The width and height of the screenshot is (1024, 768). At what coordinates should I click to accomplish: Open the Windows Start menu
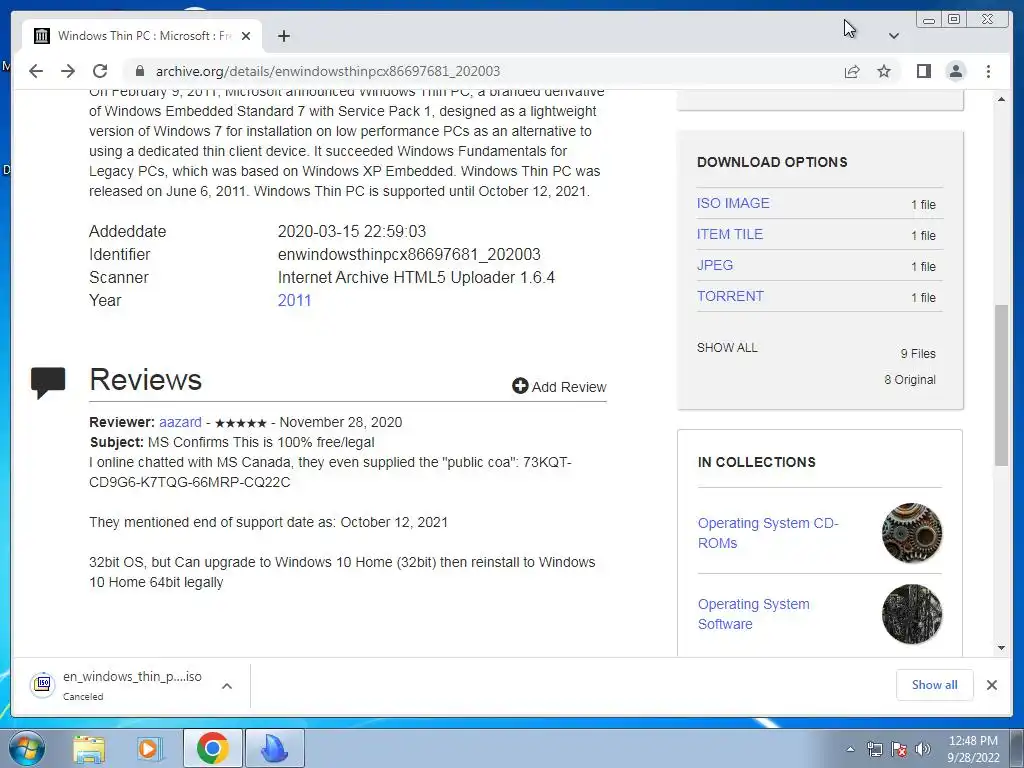point(26,748)
